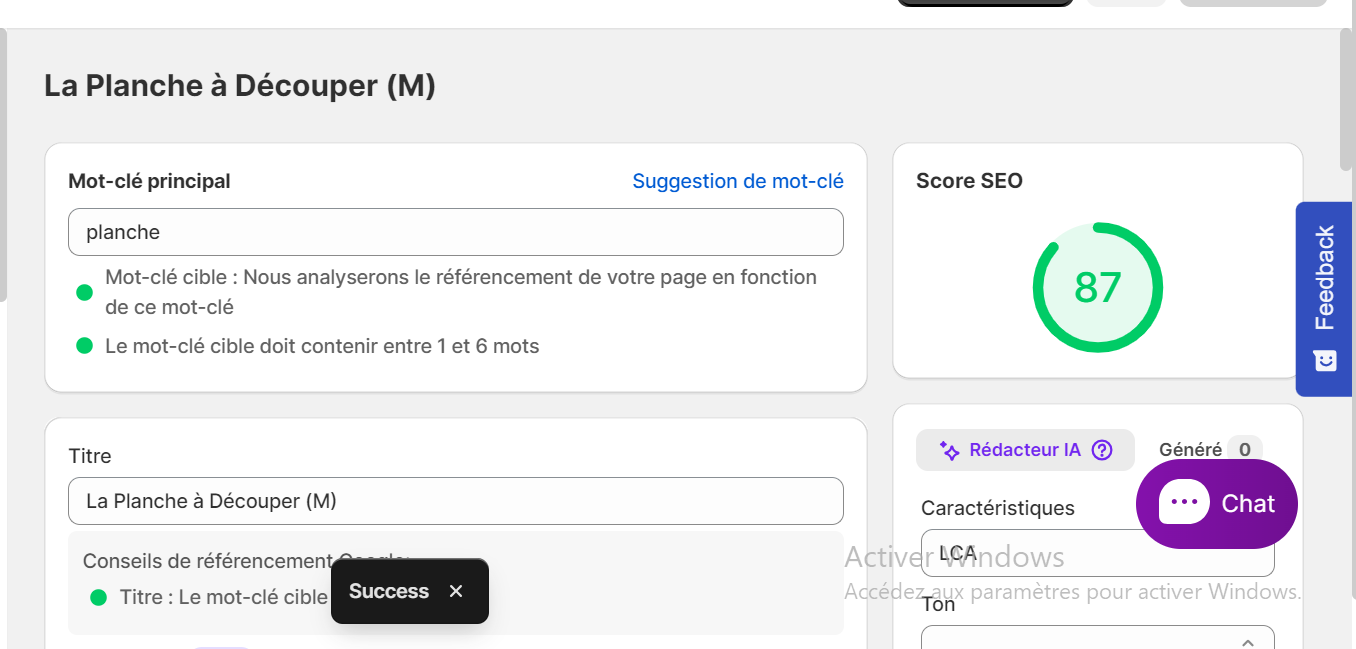Click the SEO score circle showing 87
The width and height of the screenshot is (1356, 649).
[1098, 287]
